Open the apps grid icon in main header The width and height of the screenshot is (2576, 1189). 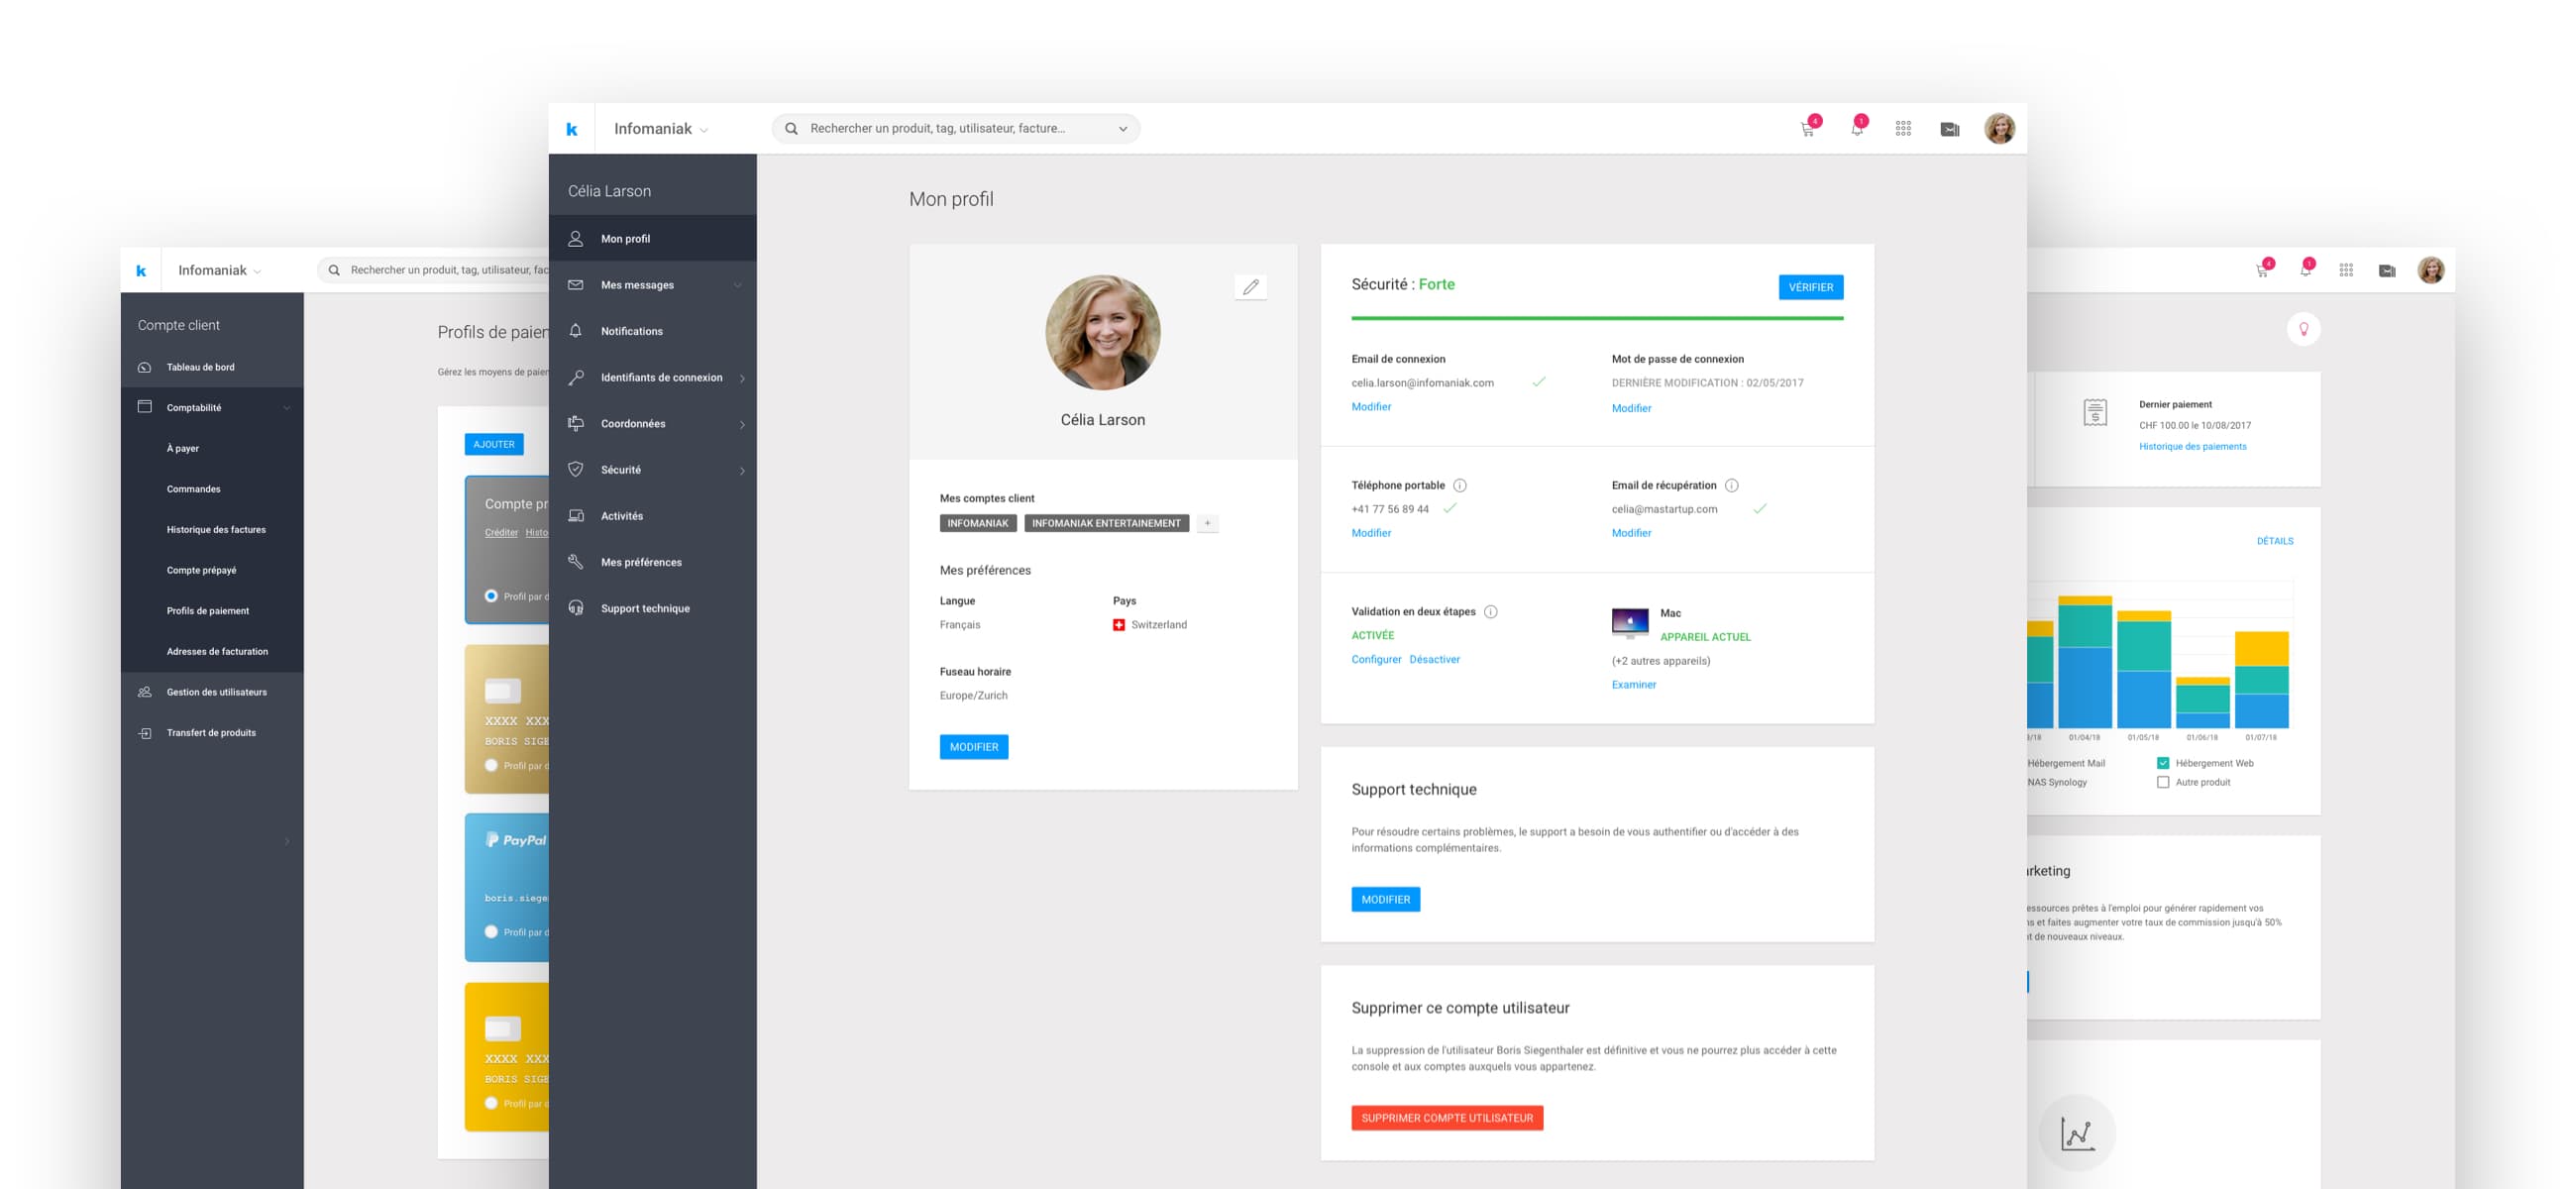(1903, 129)
